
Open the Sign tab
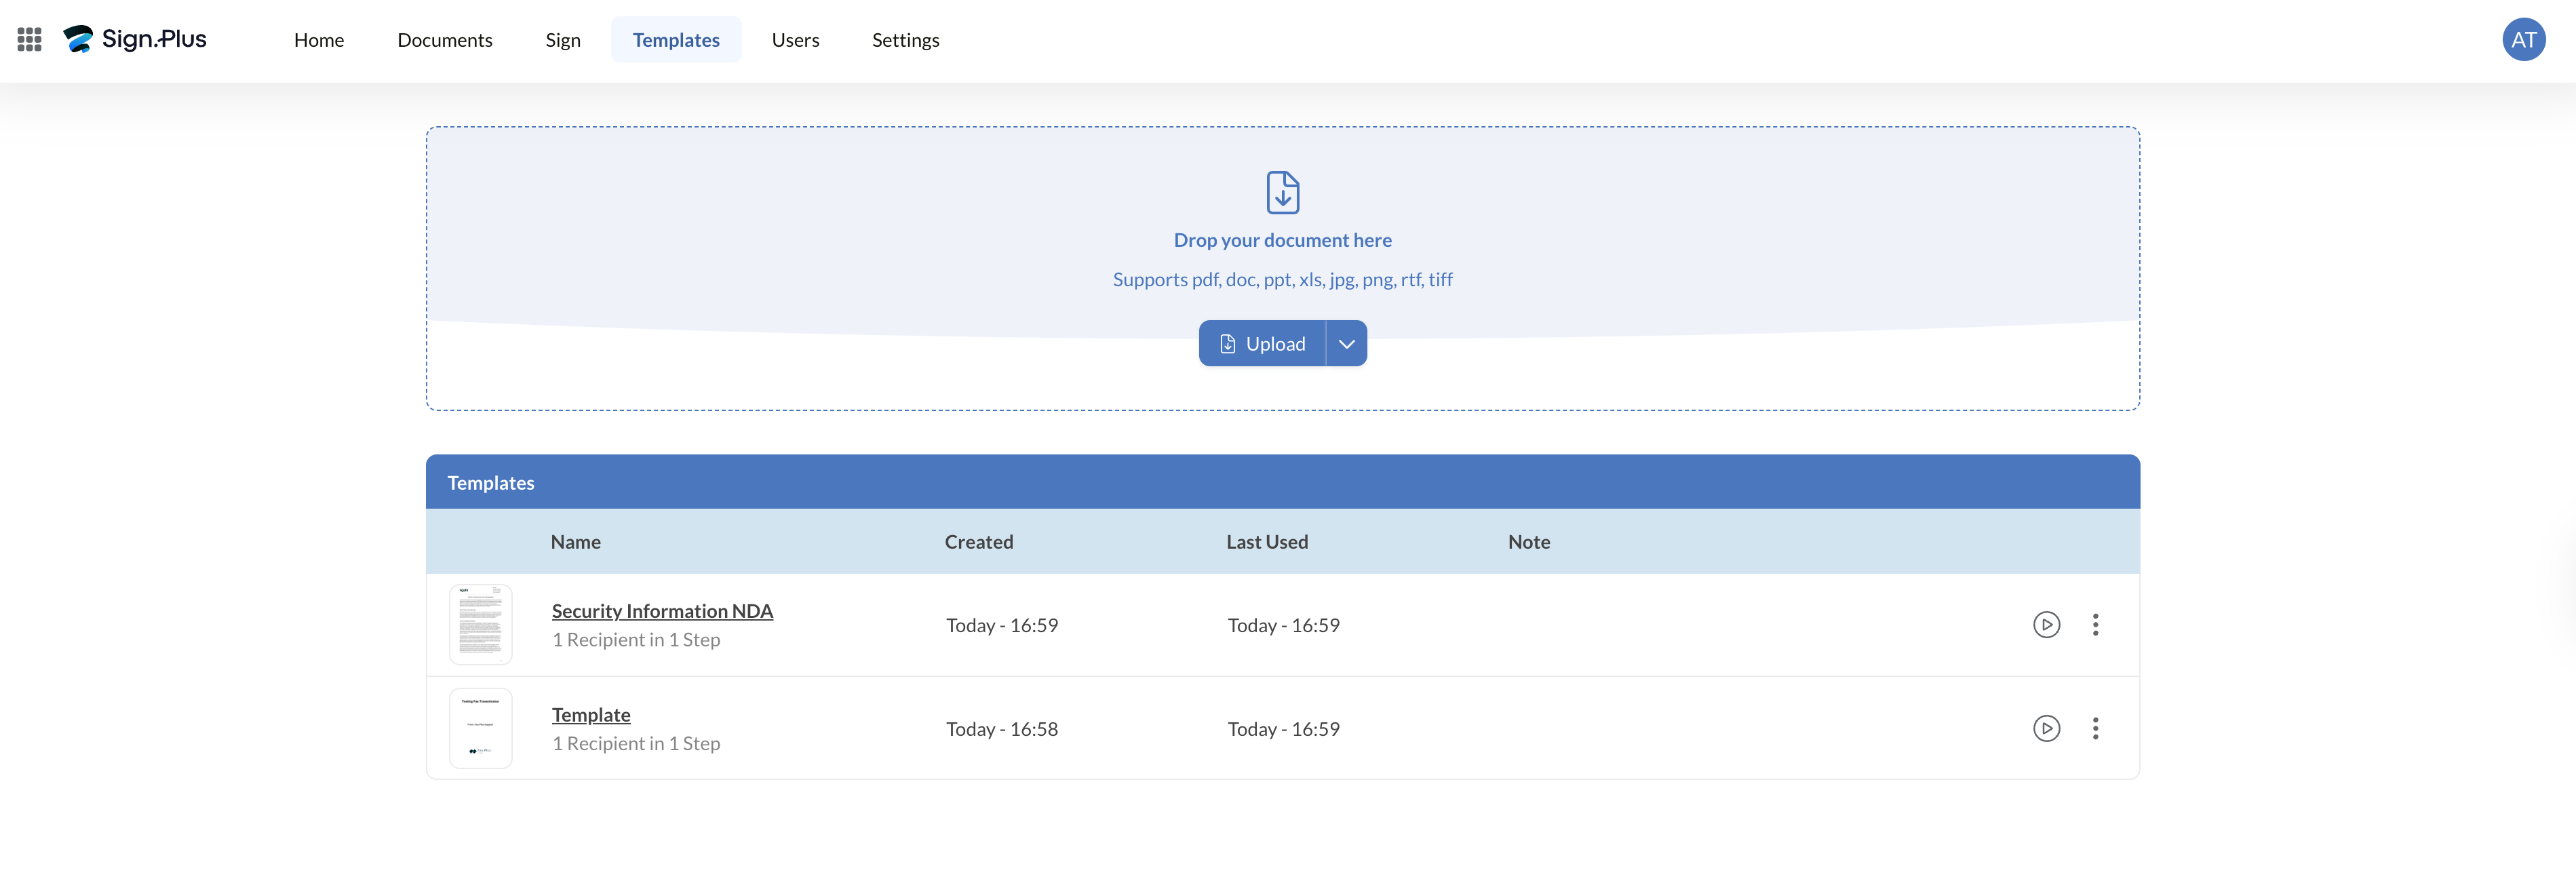[562, 40]
